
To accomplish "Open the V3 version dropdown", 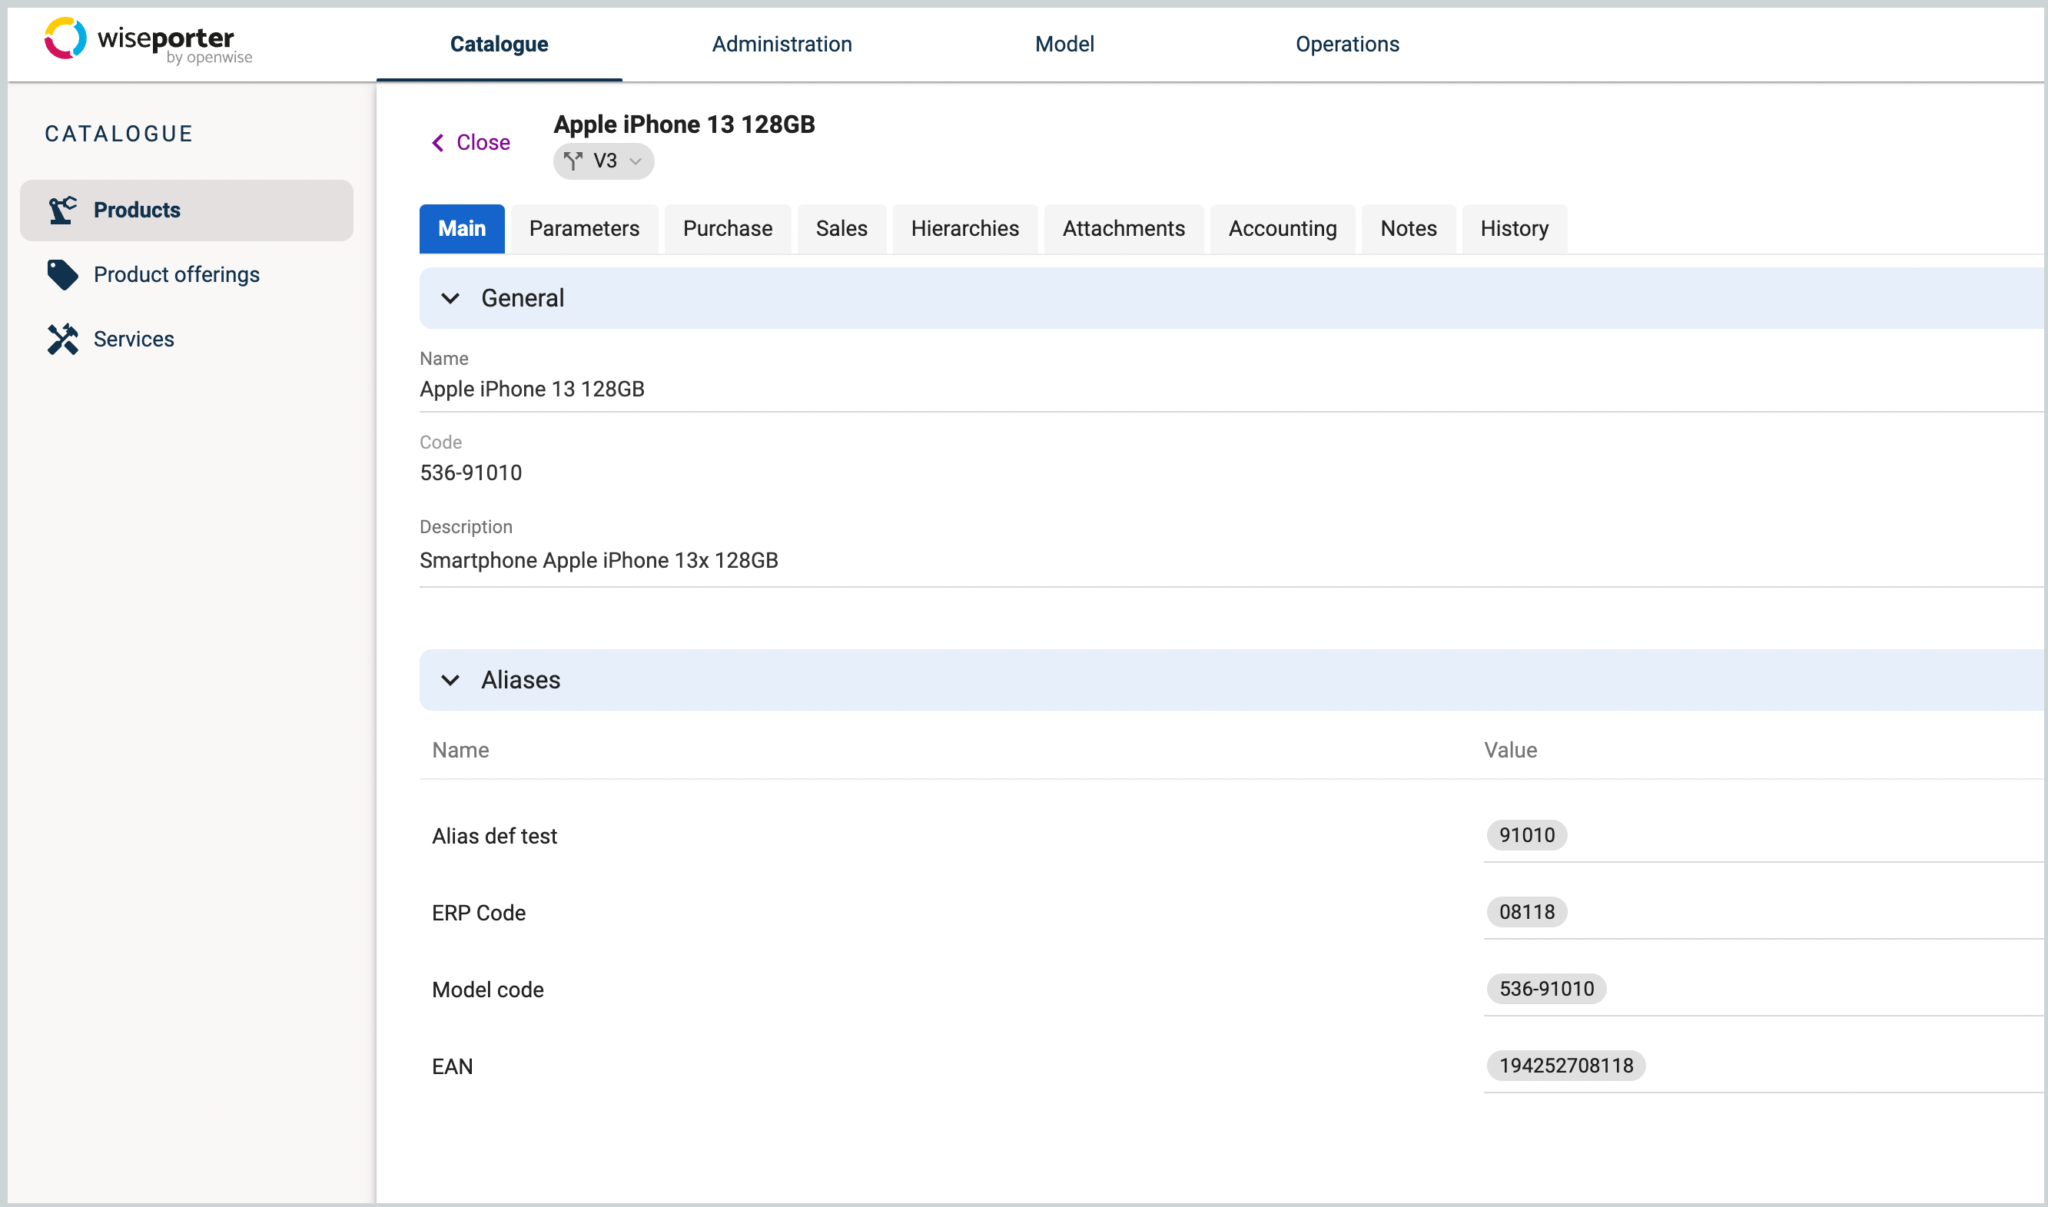I will click(x=604, y=161).
